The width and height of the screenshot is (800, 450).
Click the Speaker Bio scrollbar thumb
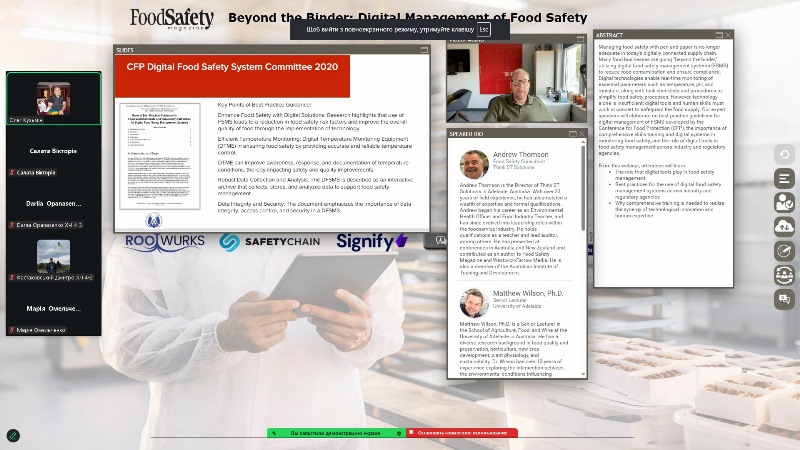583,188
